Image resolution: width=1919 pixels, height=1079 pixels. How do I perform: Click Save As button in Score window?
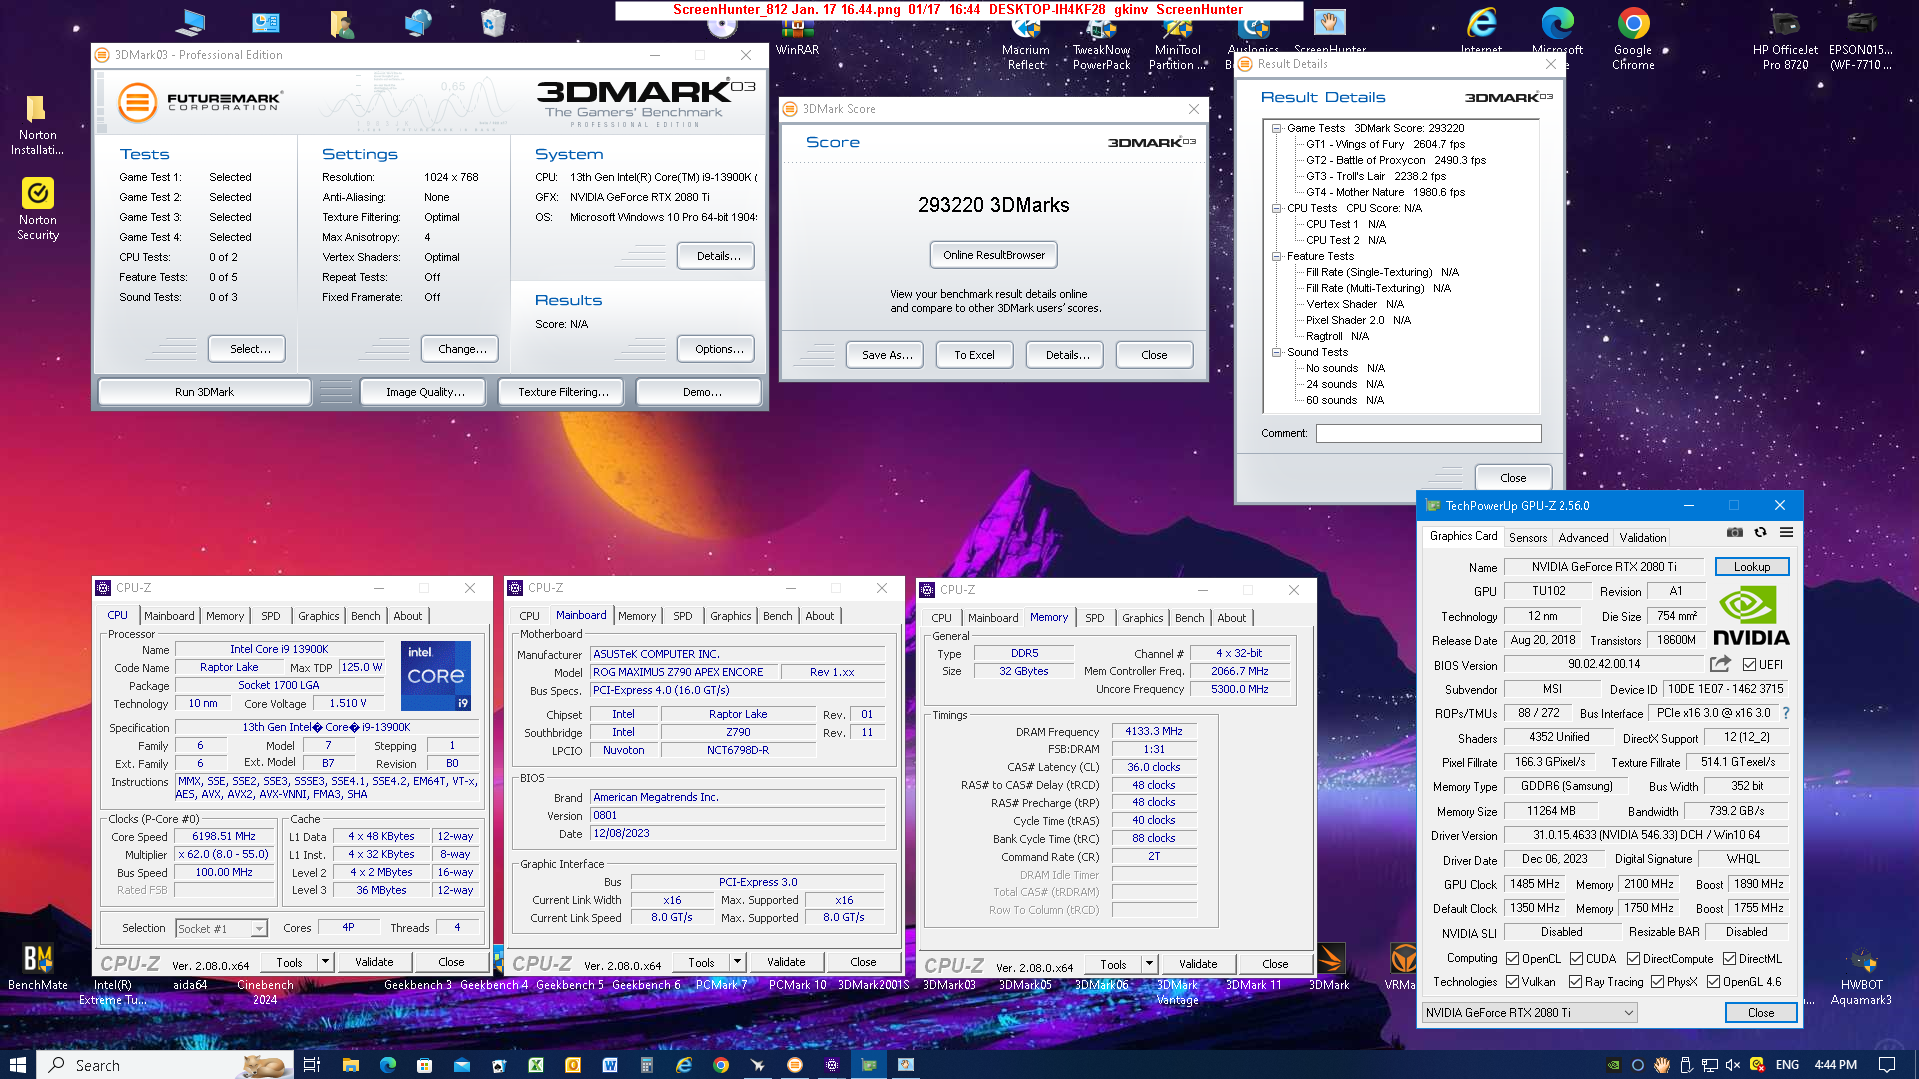tap(887, 355)
